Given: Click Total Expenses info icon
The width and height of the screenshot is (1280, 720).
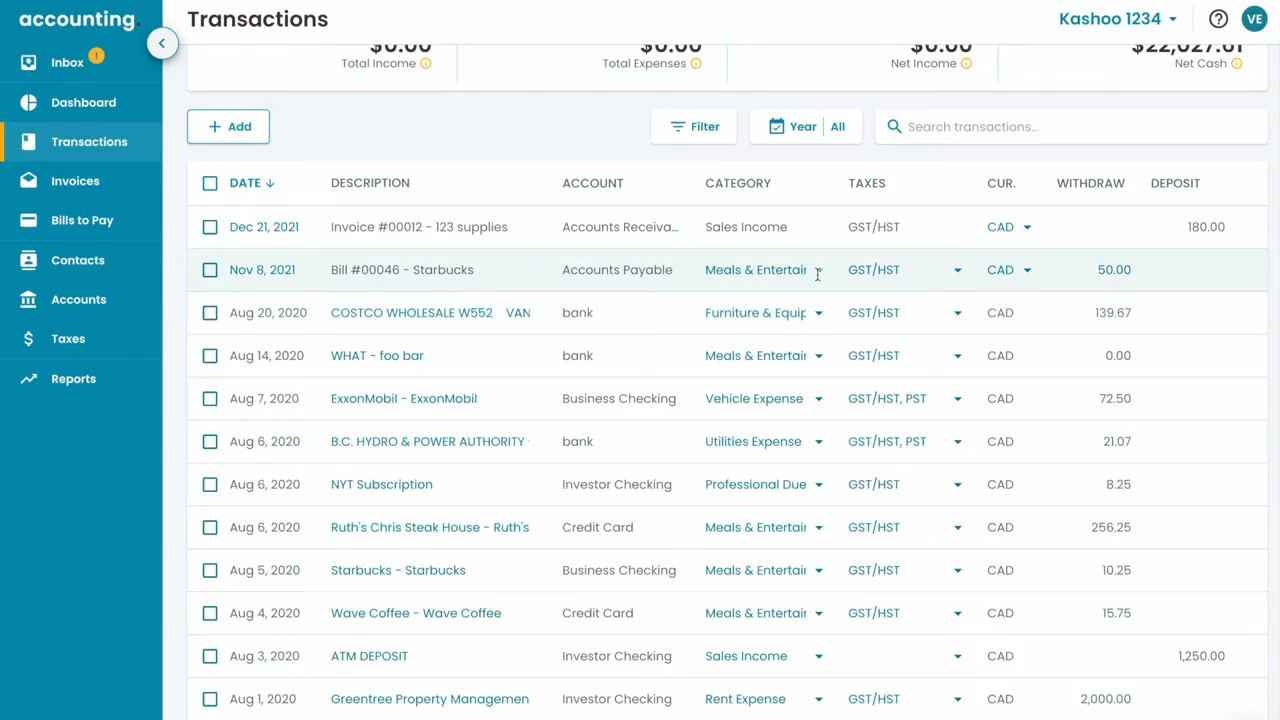Looking at the screenshot, I should 696,64.
